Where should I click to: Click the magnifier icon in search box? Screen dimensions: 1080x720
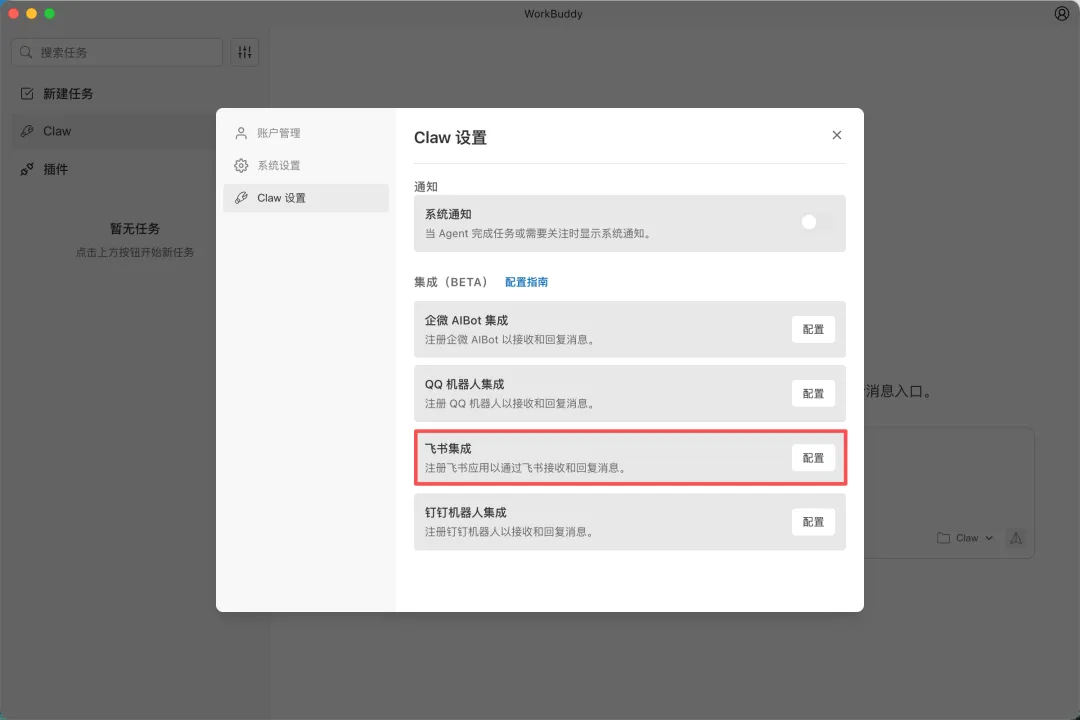point(26,52)
